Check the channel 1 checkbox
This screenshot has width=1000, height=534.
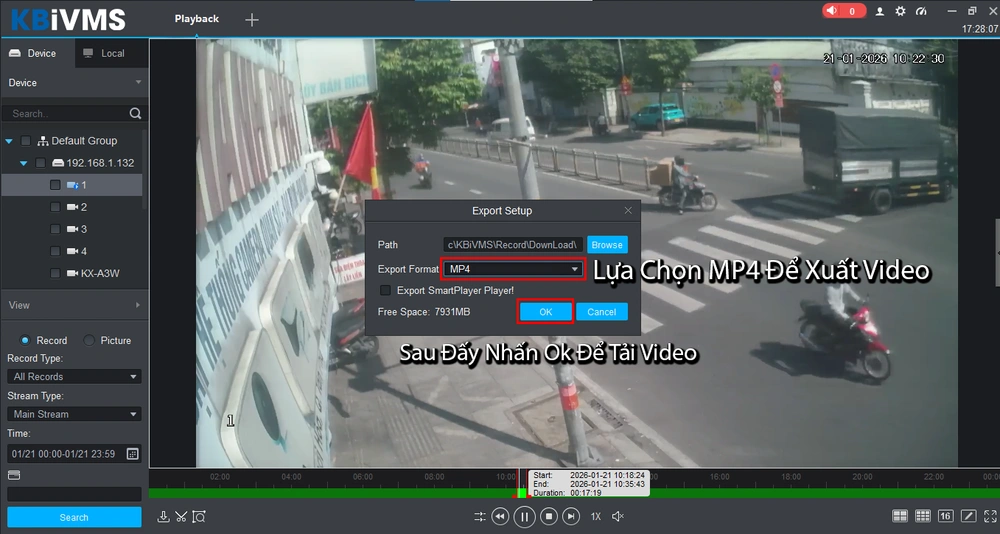pyautogui.click(x=55, y=185)
